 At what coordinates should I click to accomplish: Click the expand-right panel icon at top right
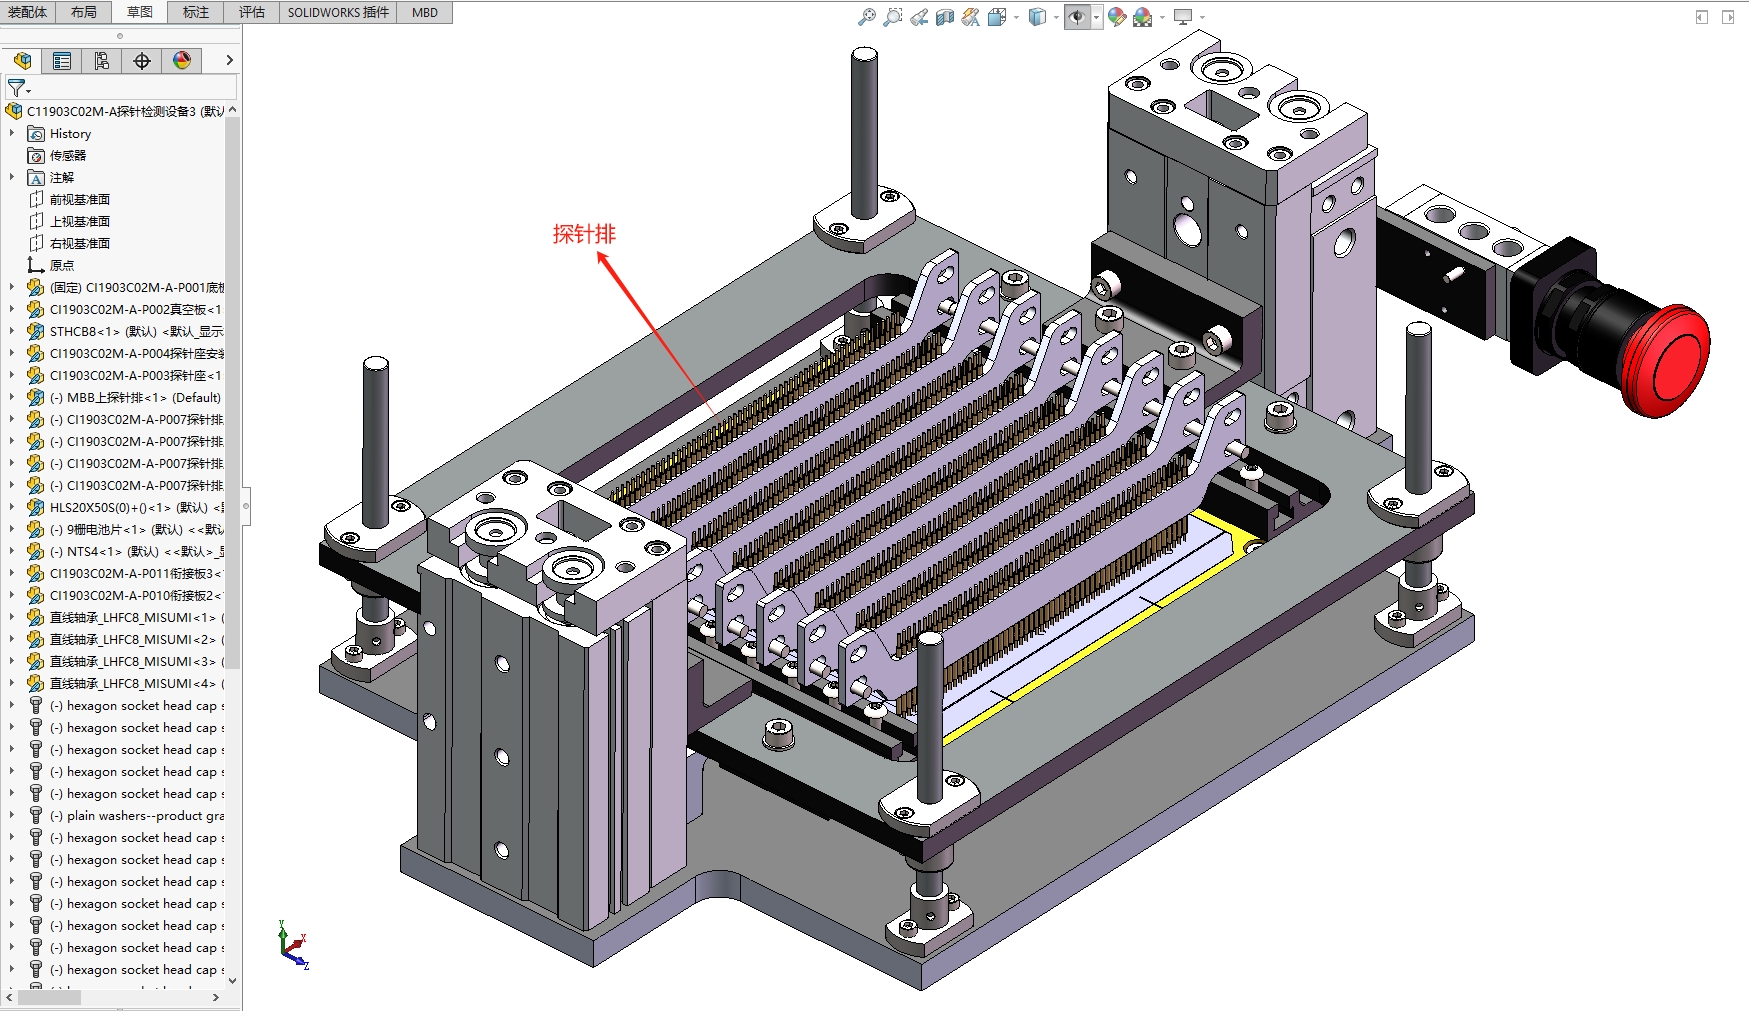[x=1728, y=17]
